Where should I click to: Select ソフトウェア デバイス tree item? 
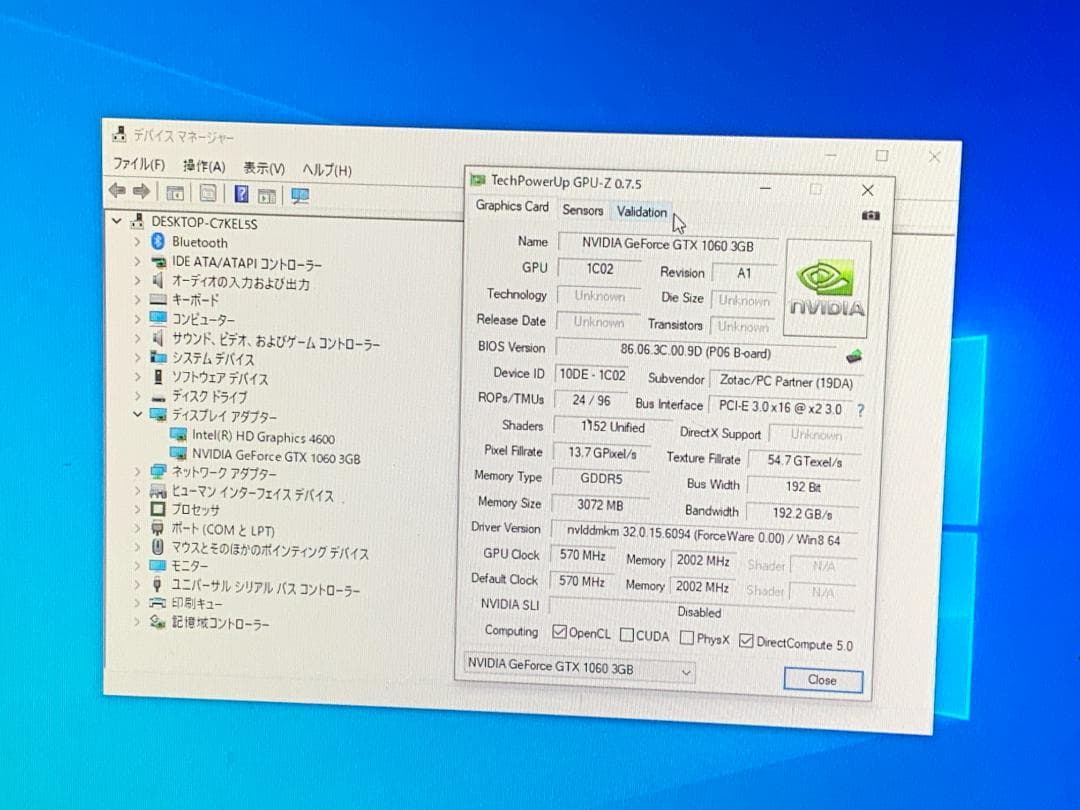pyautogui.click(x=220, y=377)
